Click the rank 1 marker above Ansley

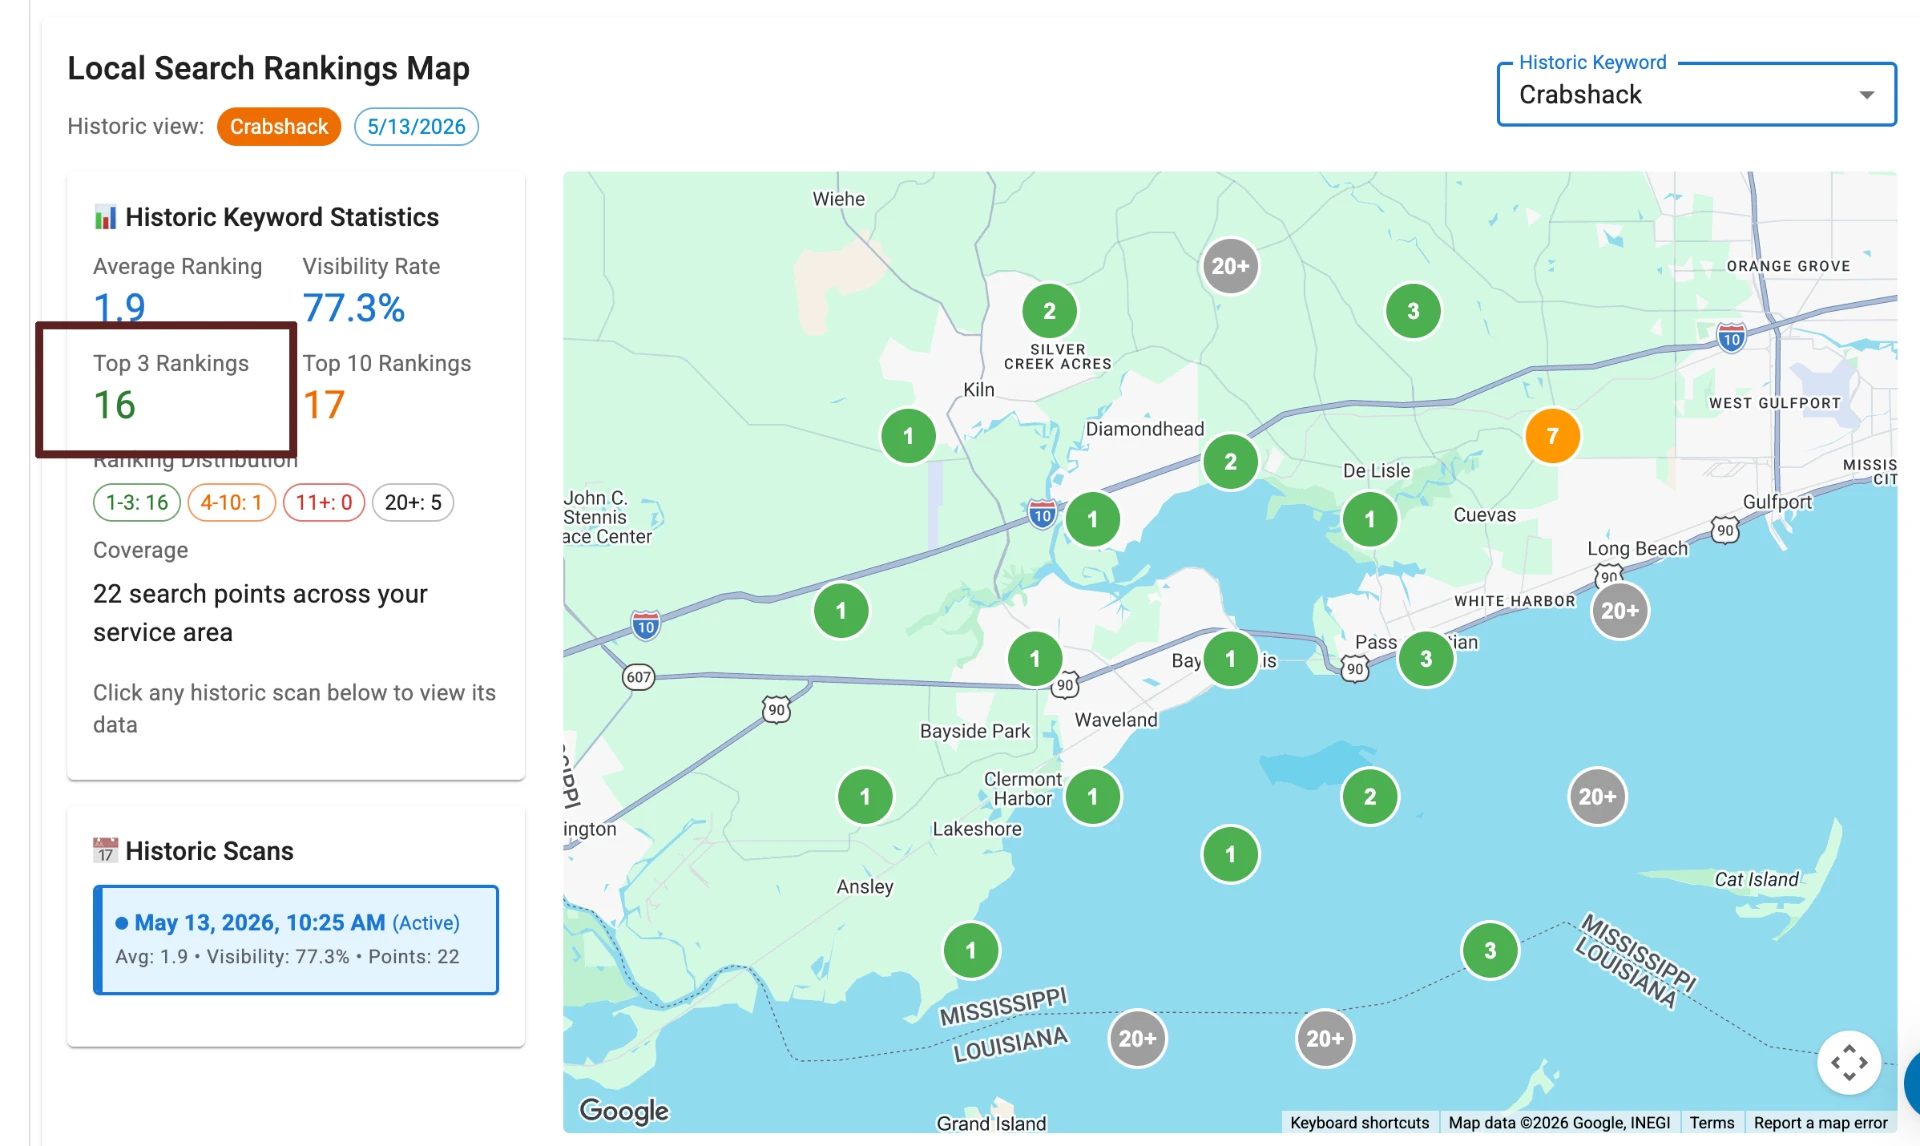[865, 797]
